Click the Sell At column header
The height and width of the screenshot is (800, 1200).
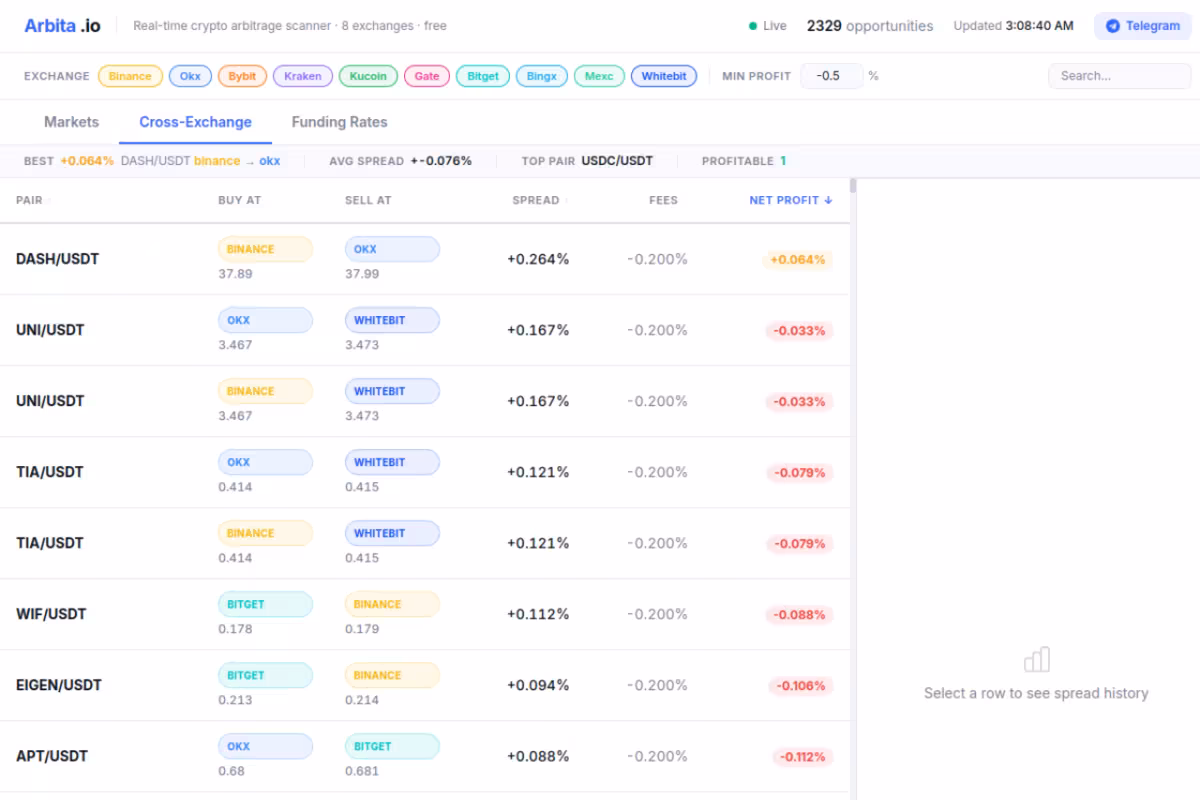click(368, 200)
